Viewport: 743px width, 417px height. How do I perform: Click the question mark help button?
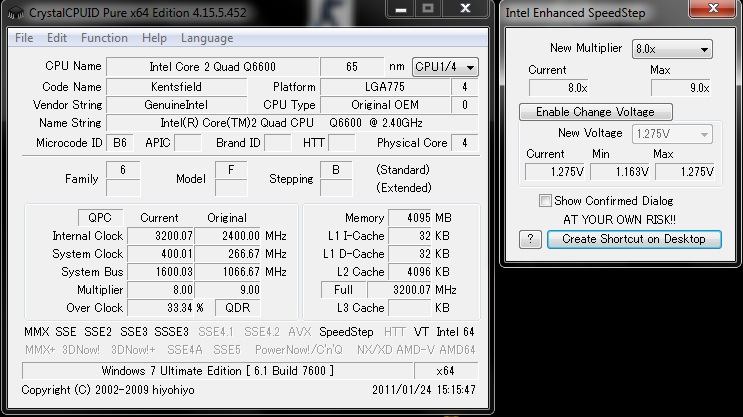click(x=530, y=239)
